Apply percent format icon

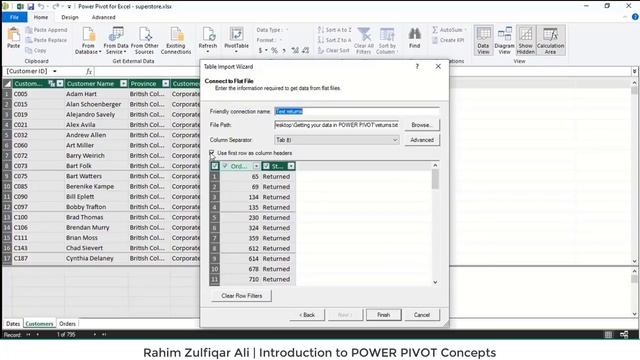click(274, 51)
